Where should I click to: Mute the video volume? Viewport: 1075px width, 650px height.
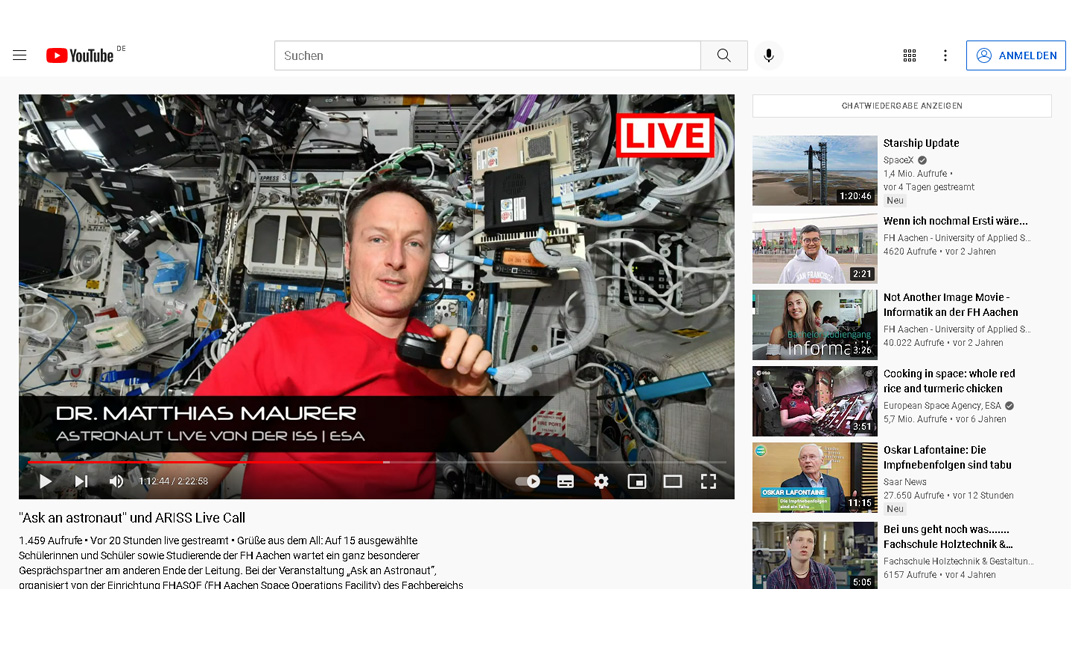click(x=117, y=481)
